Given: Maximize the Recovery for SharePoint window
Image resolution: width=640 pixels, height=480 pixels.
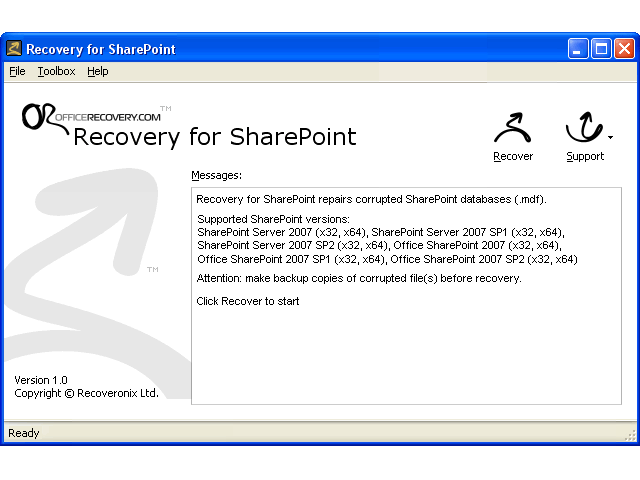Looking at the screenshot, I should (601, 49).
